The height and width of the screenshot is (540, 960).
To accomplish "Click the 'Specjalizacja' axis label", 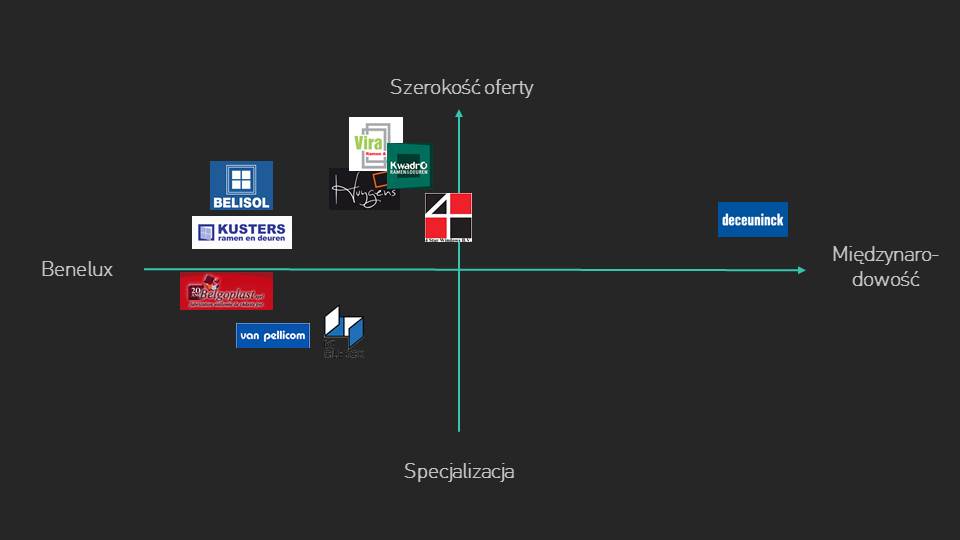I will [459, 471].
